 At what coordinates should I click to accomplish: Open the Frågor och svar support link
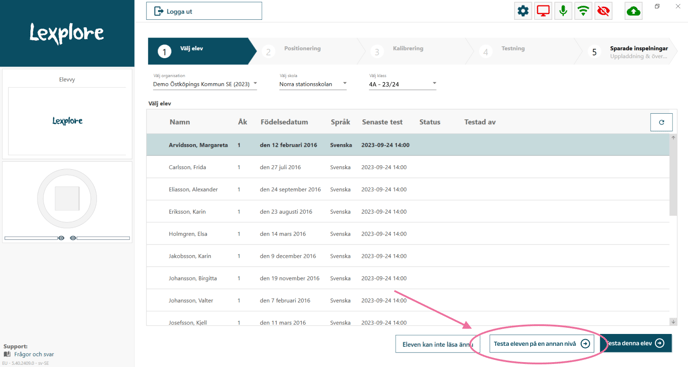34,354
